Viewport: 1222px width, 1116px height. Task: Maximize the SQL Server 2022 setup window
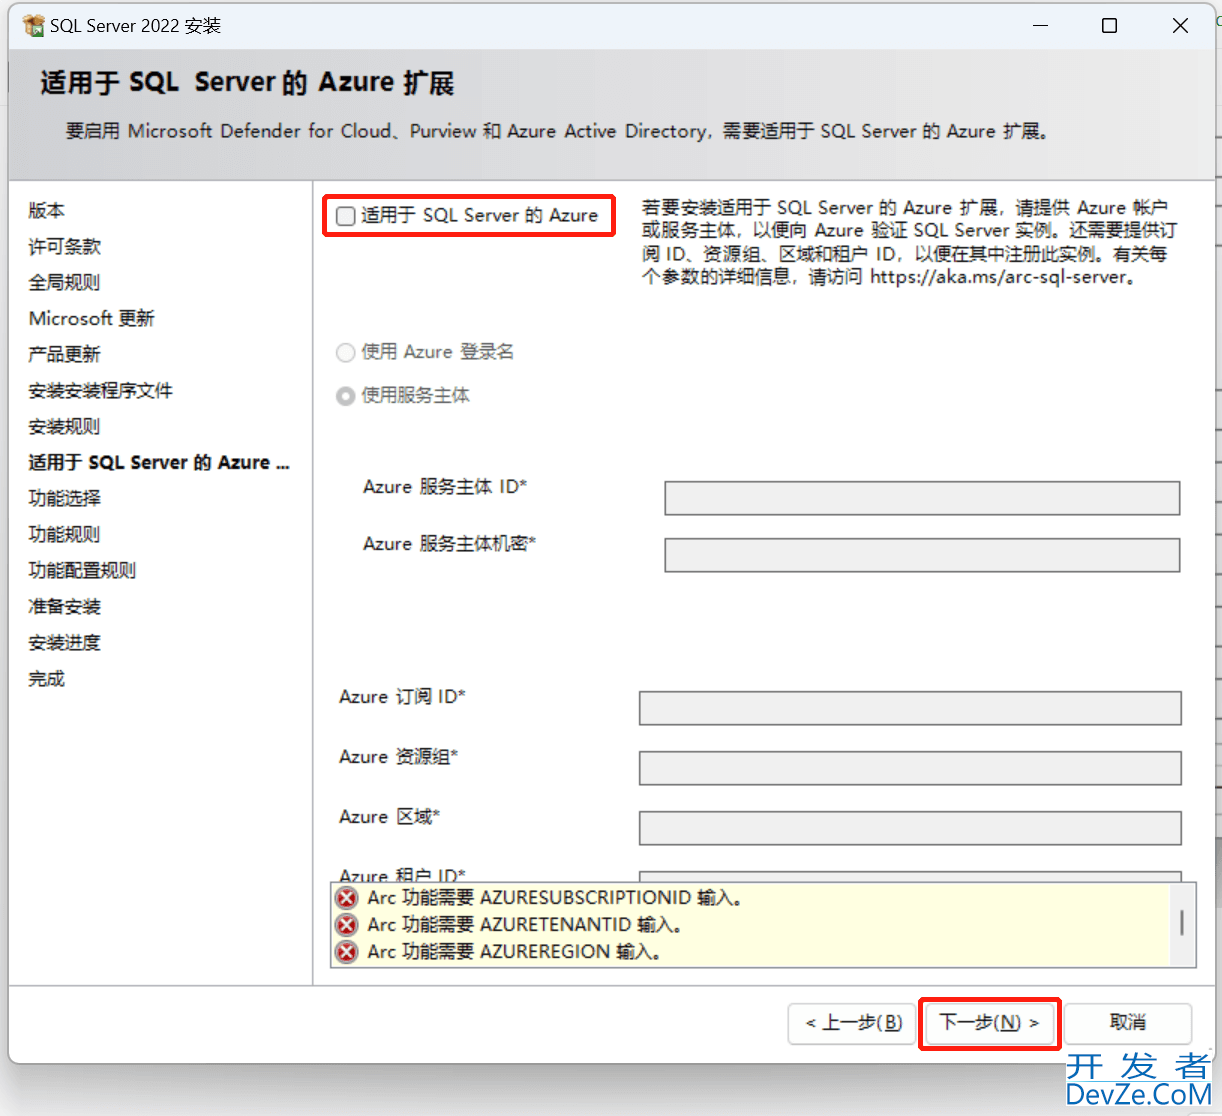tap(1109, 26)
